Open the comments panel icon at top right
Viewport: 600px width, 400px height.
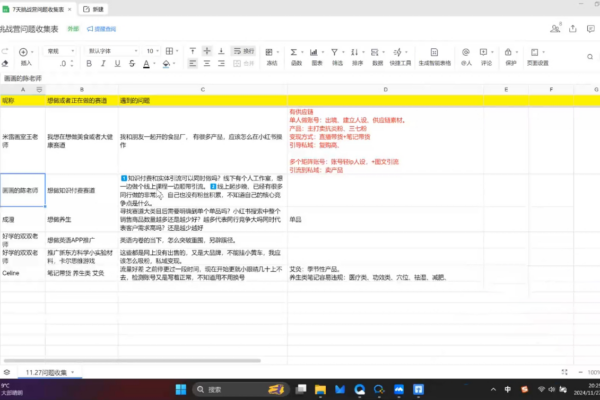(x=591, y=28)
